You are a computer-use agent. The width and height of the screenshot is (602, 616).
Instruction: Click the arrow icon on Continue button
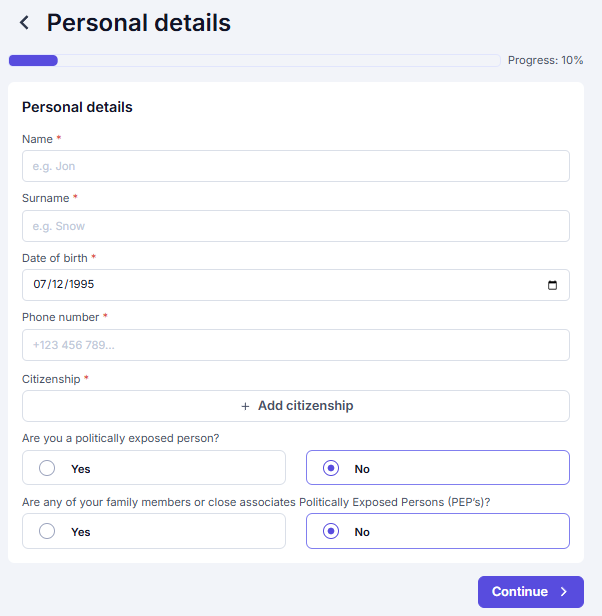point(563,592)
